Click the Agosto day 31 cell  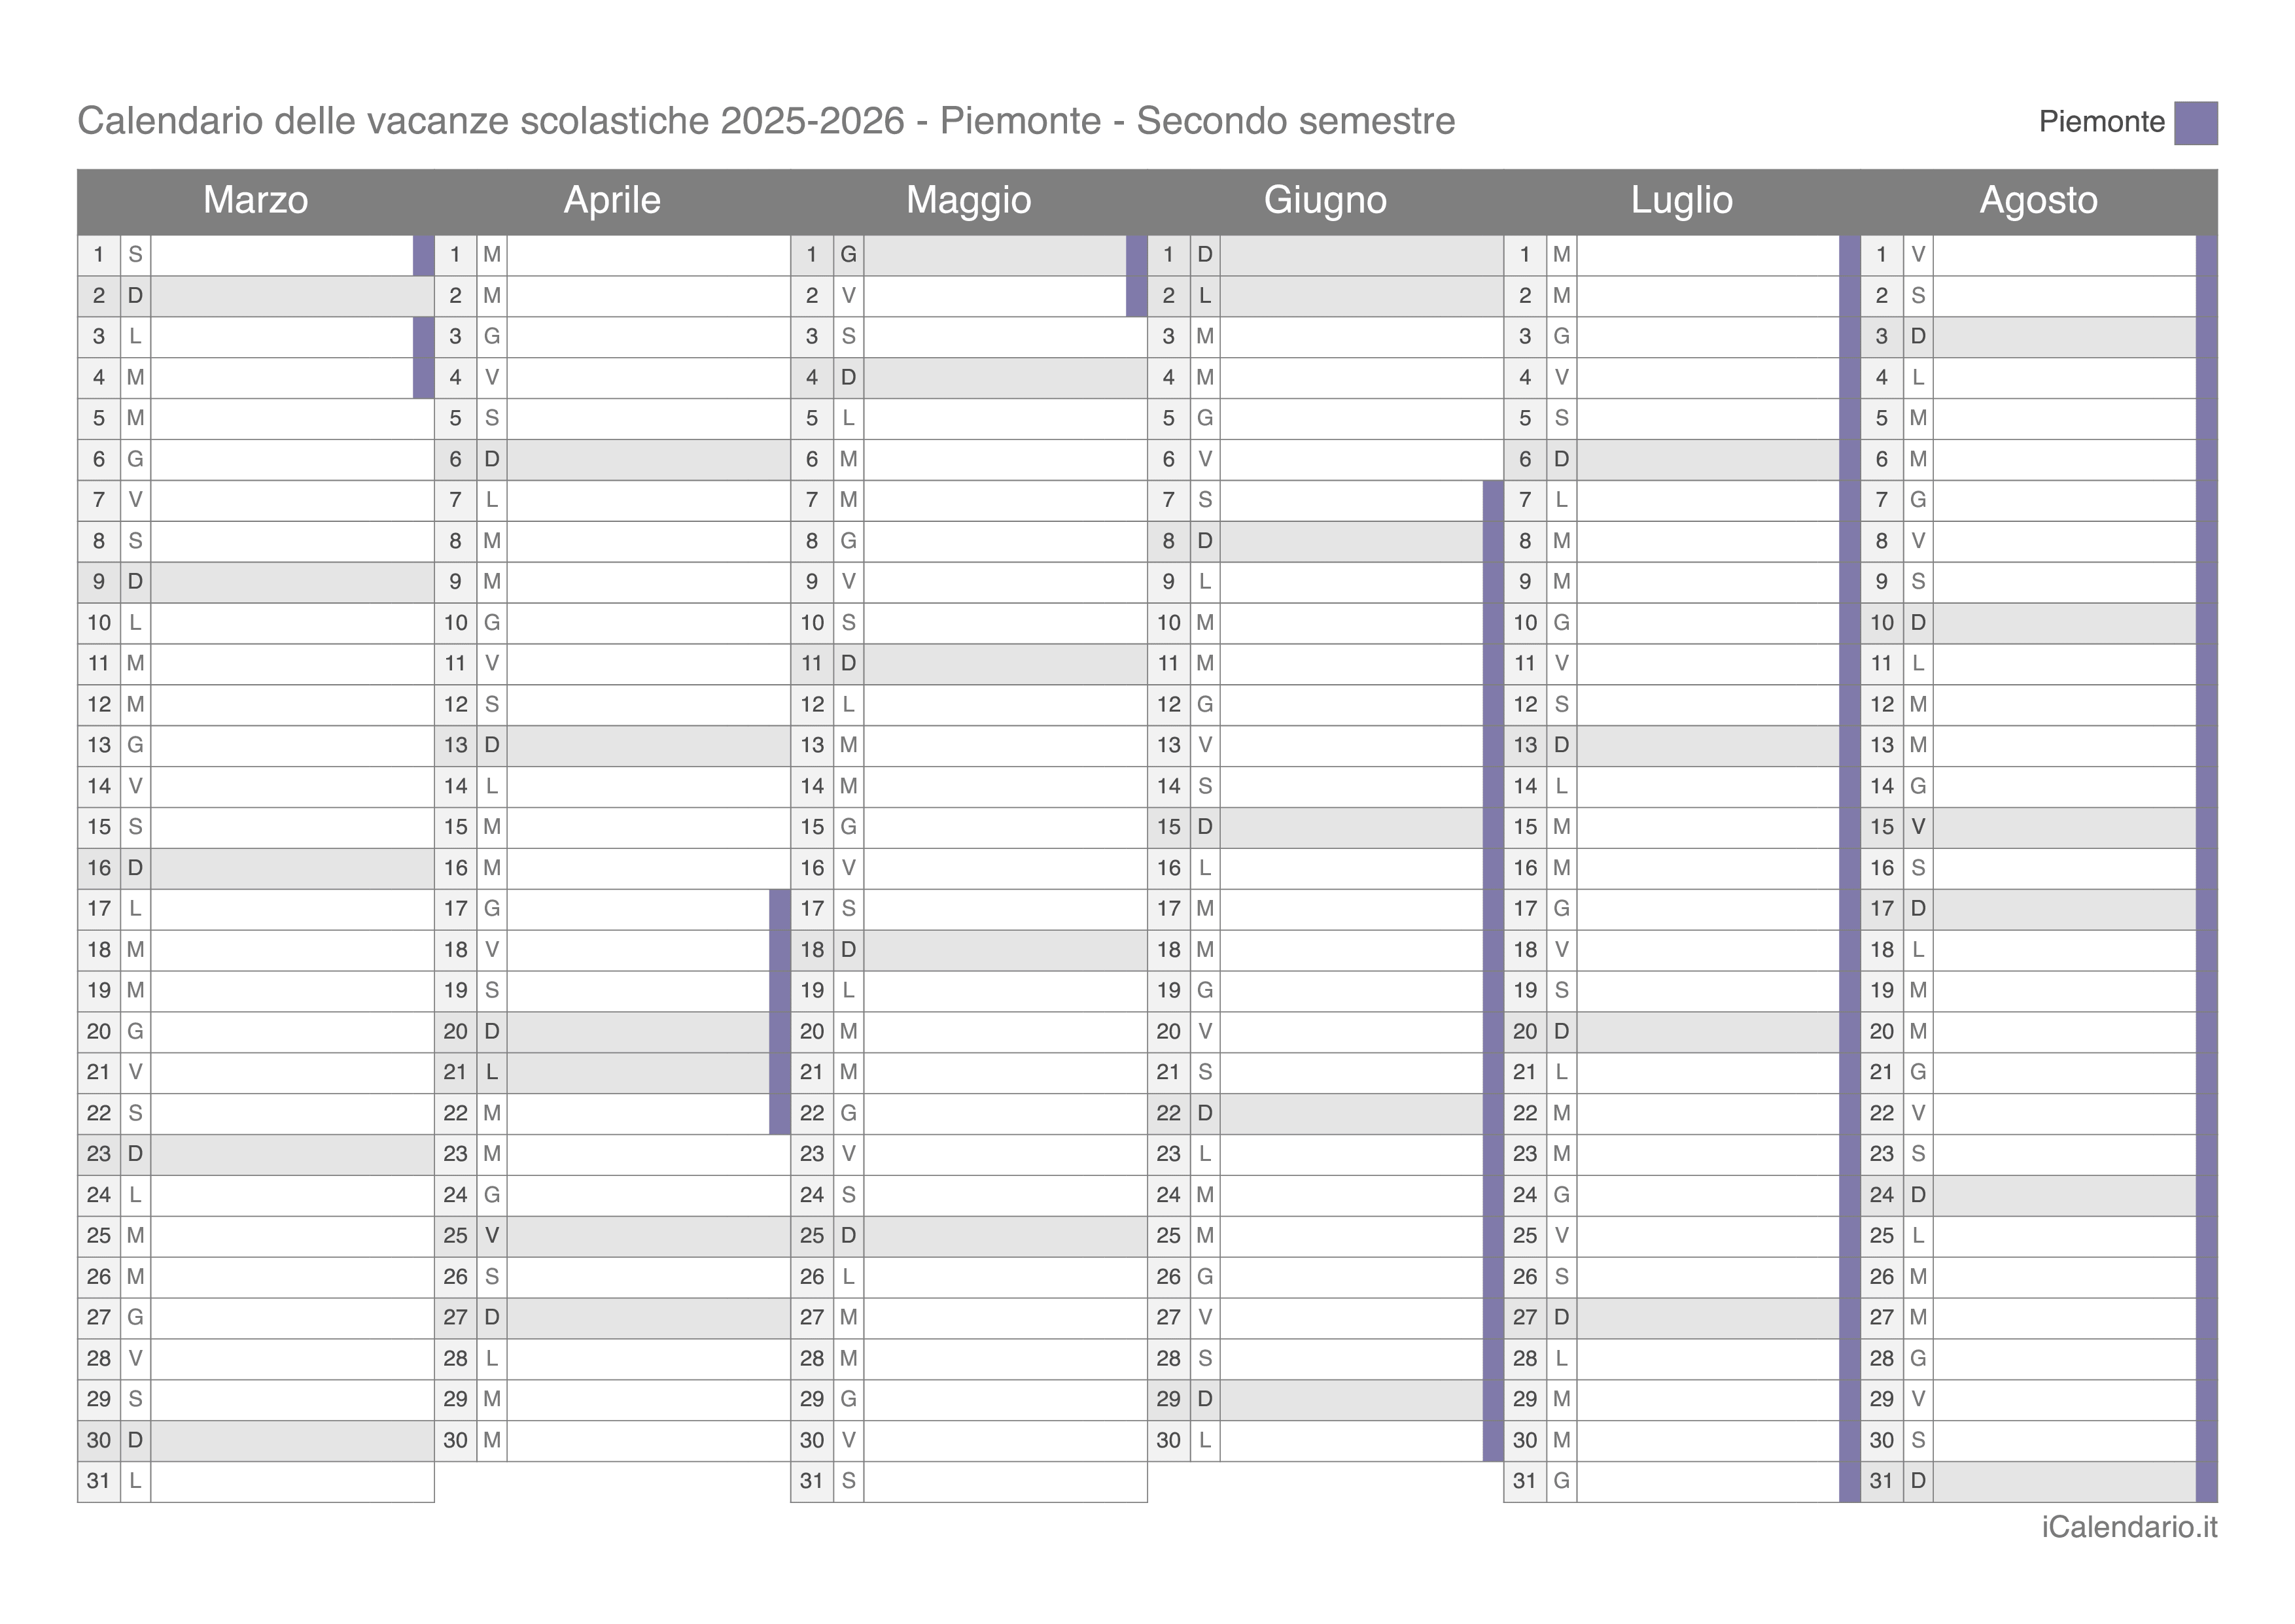(2039, 1481)
